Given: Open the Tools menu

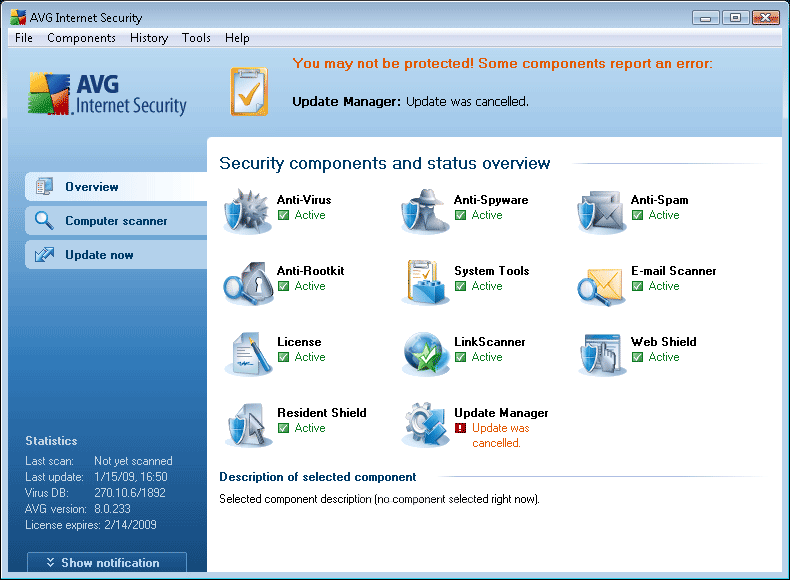Looking at the screenshot, I should click(x=196, y=38).
